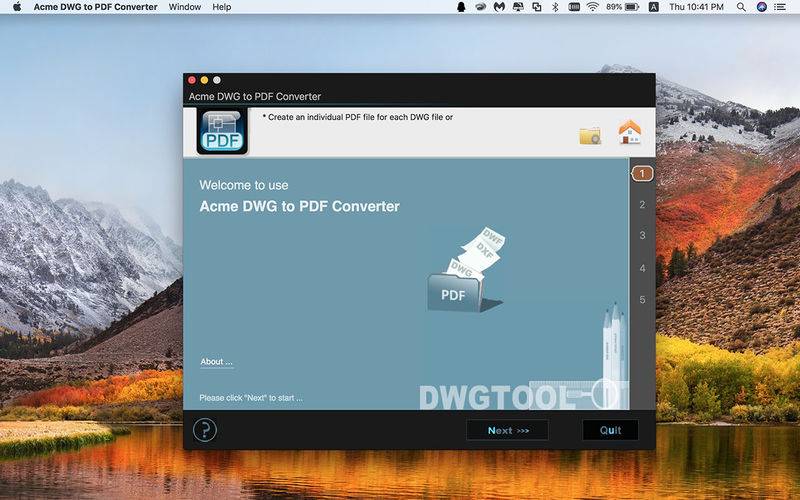This screenshot has width=800, height=500.
Task: Click the window title Acme DWG to PDF Converter
Action: pos(255,96)
